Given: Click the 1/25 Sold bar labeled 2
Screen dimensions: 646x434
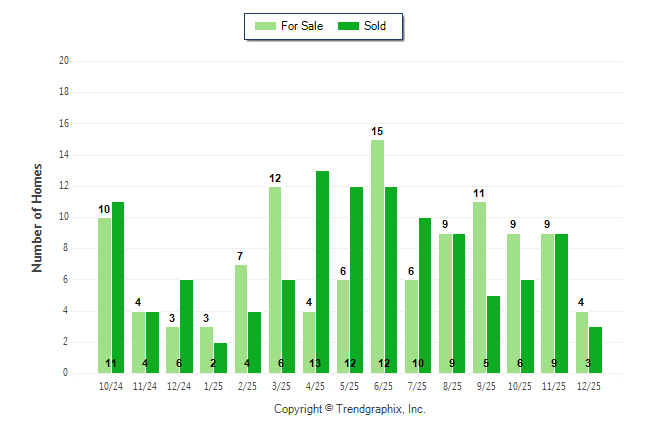Looking at the screenshot, I should point(220,357).
